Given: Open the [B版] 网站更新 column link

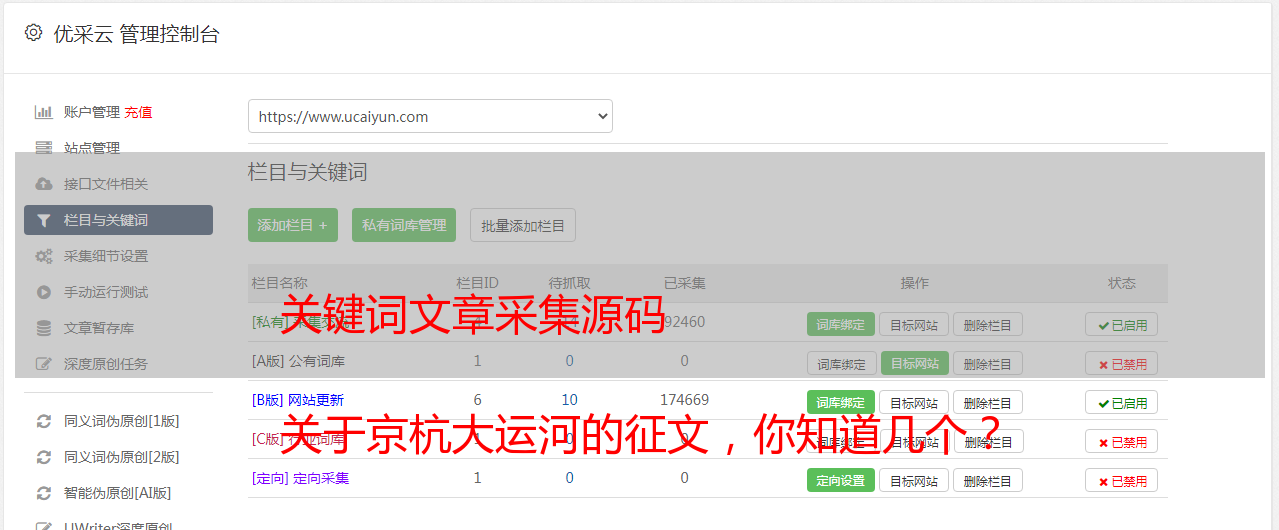Looking at the screenshot, I should click(x=297, y=400).
